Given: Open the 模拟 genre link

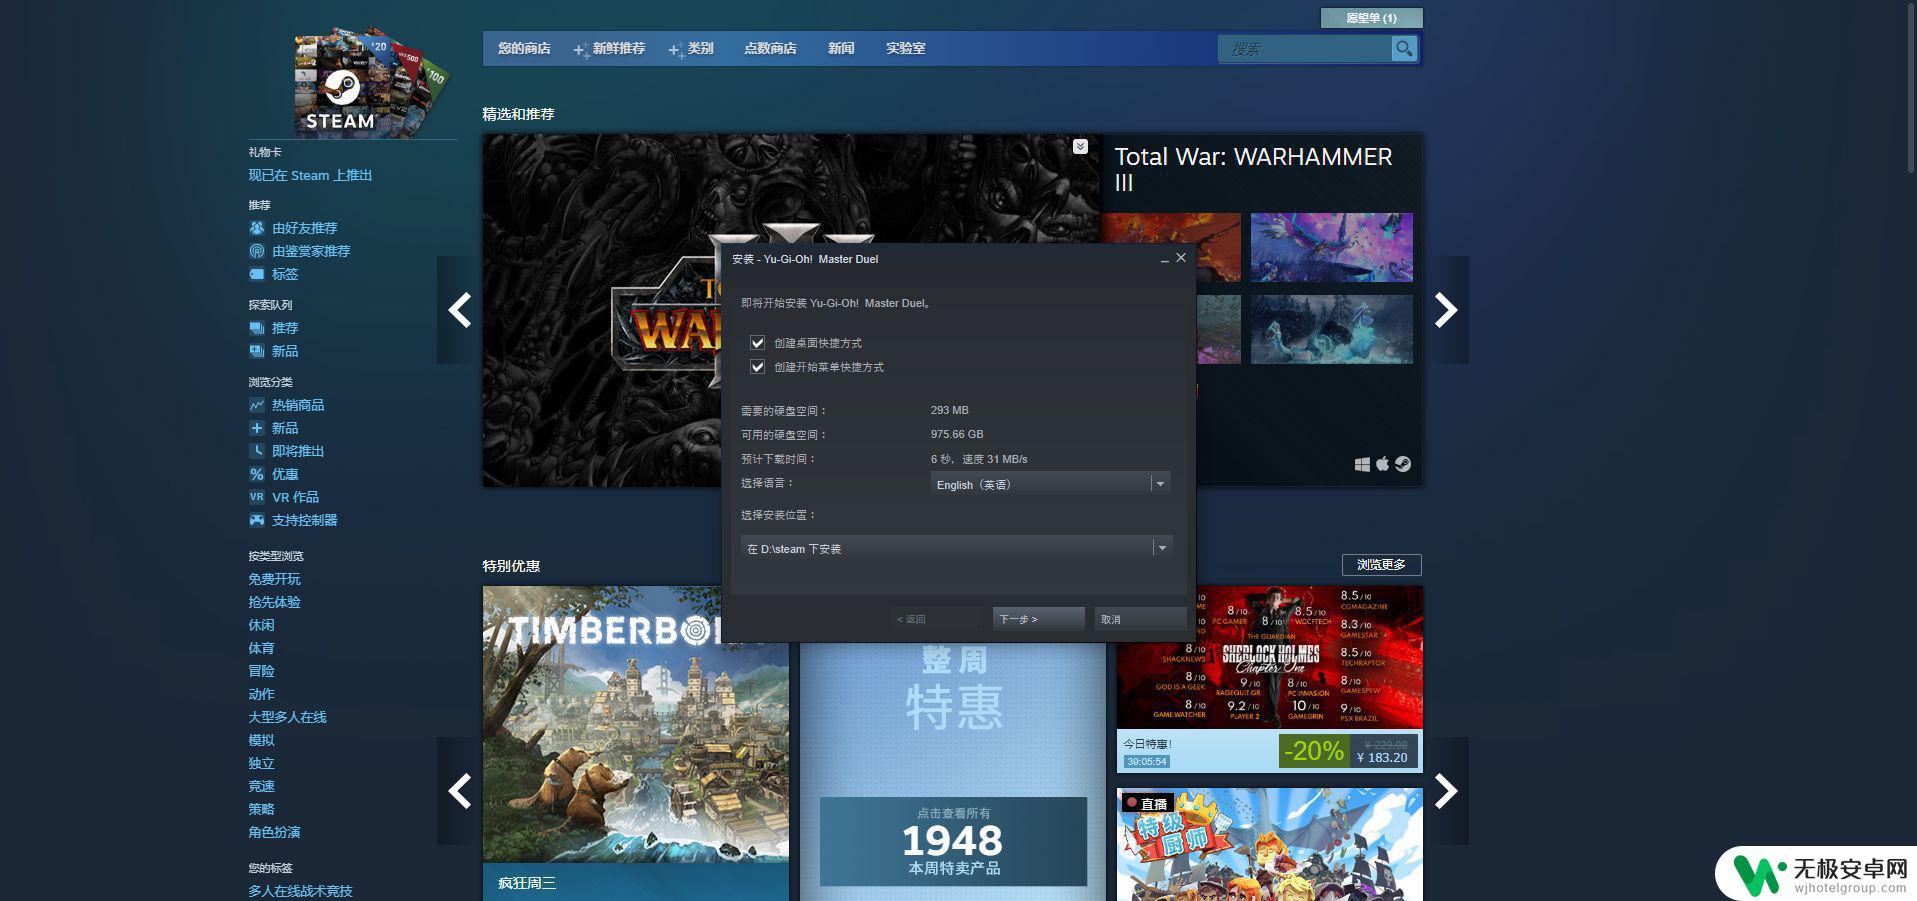Looking at the screenshot, I should click(261, 740).
